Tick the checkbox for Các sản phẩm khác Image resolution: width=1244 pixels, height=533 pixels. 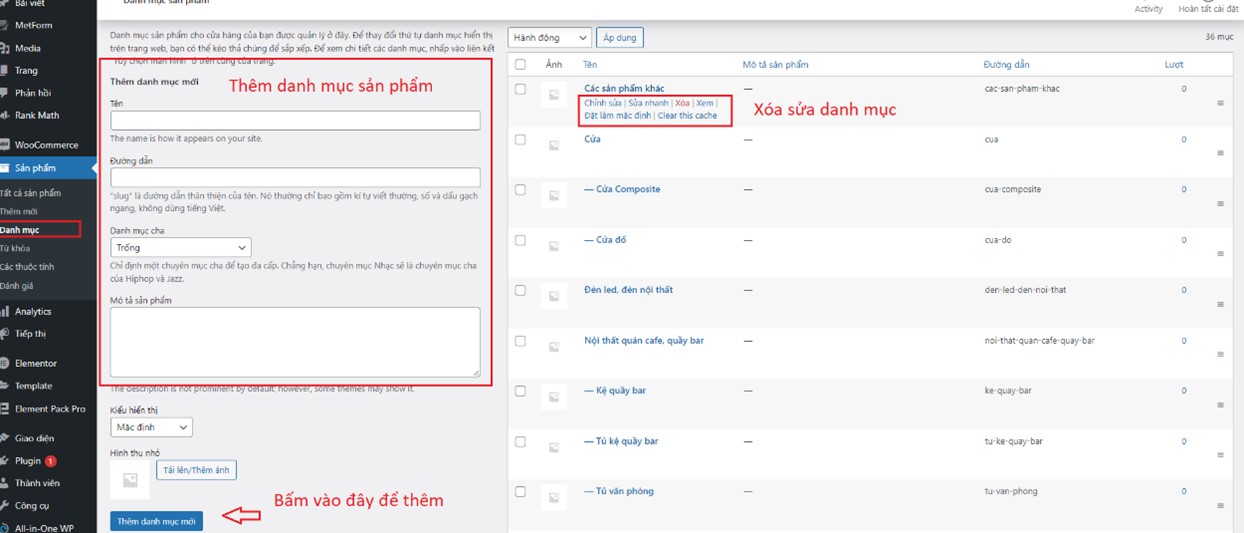520,89
